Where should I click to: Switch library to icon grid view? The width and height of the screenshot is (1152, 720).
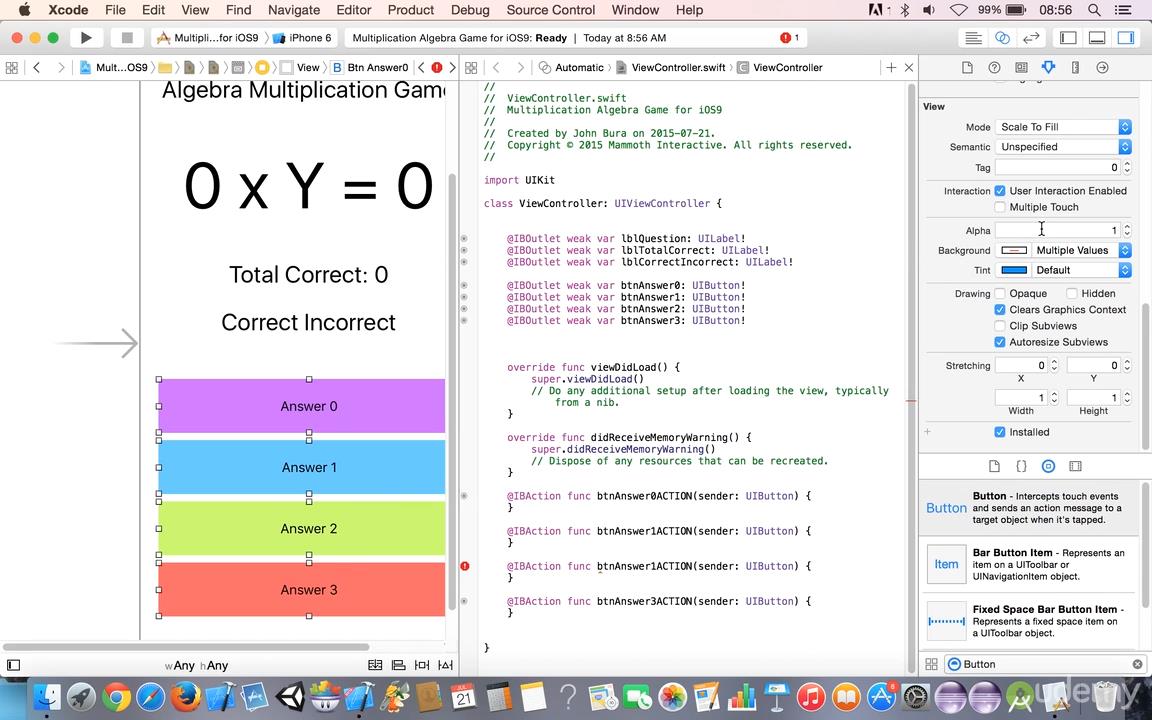[932, 664]
